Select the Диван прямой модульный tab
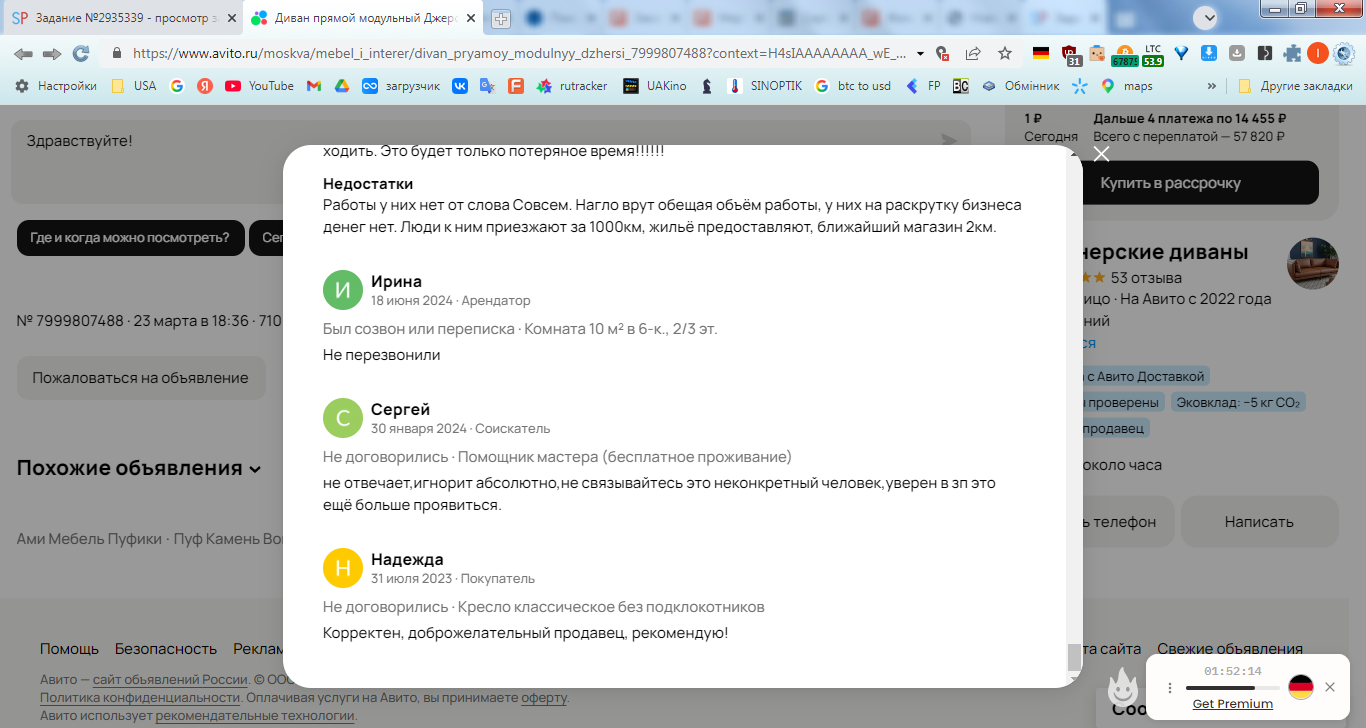 pos(364,18)
